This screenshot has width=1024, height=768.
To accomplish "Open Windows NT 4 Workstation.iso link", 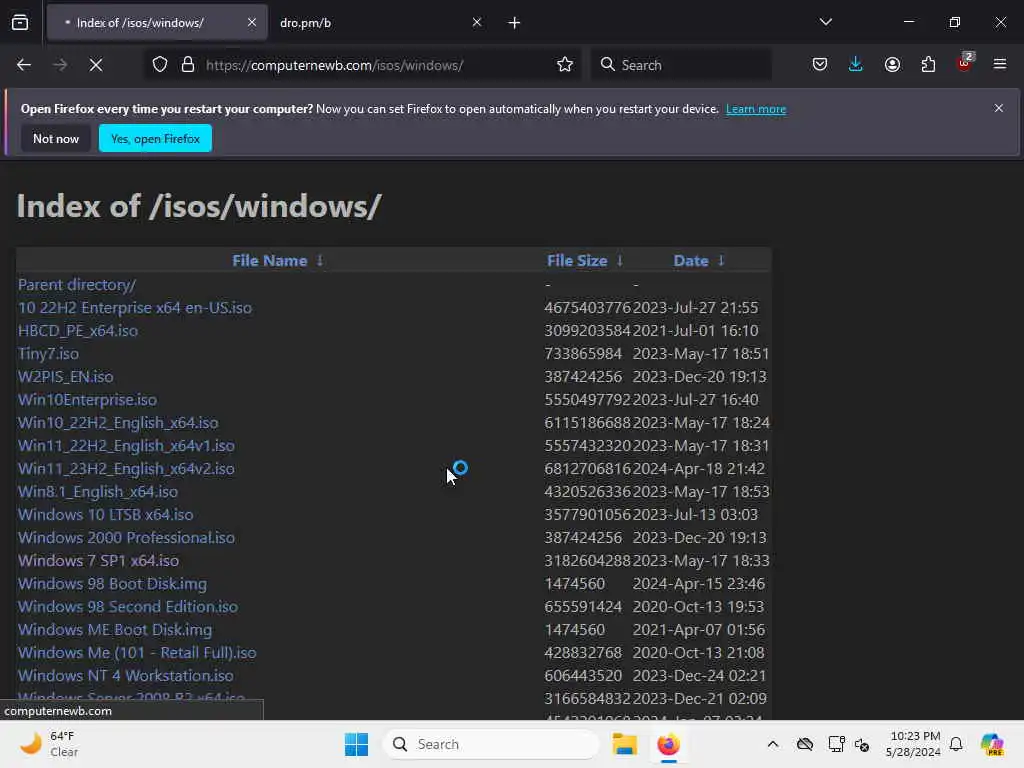I will [125, 675].
